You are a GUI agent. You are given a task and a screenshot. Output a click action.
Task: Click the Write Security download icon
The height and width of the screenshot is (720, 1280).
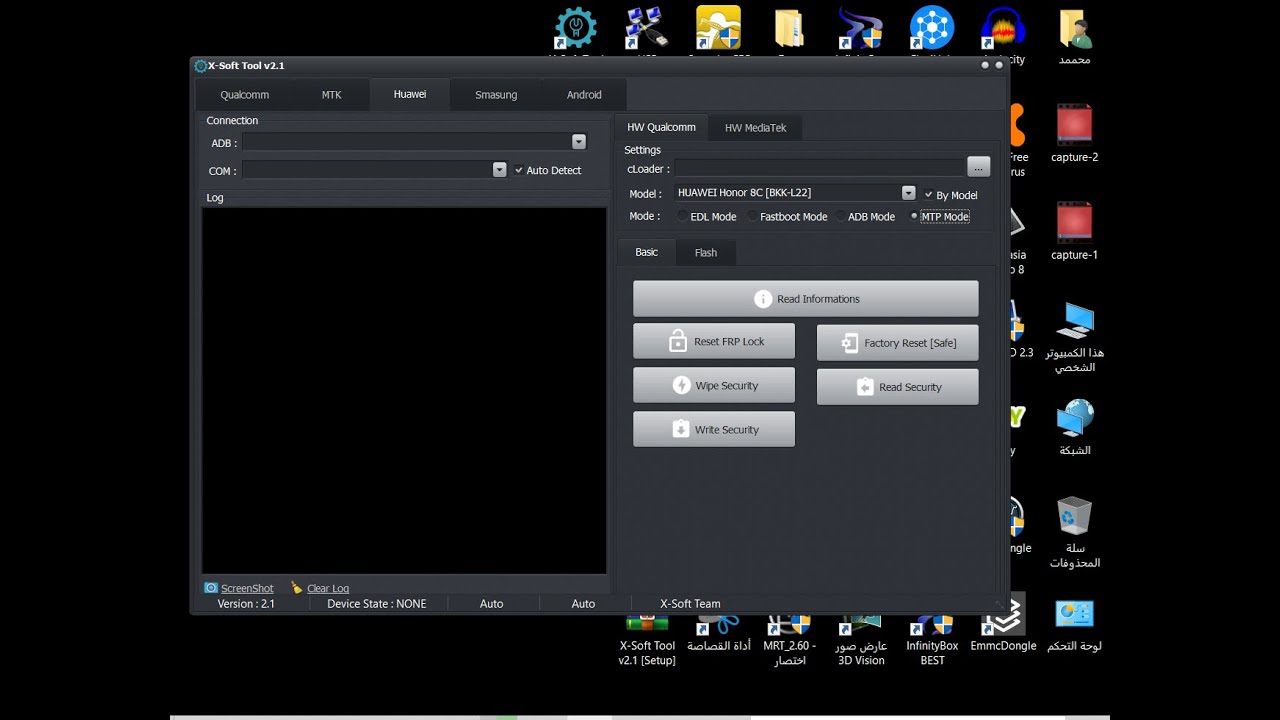coord(680,429)
